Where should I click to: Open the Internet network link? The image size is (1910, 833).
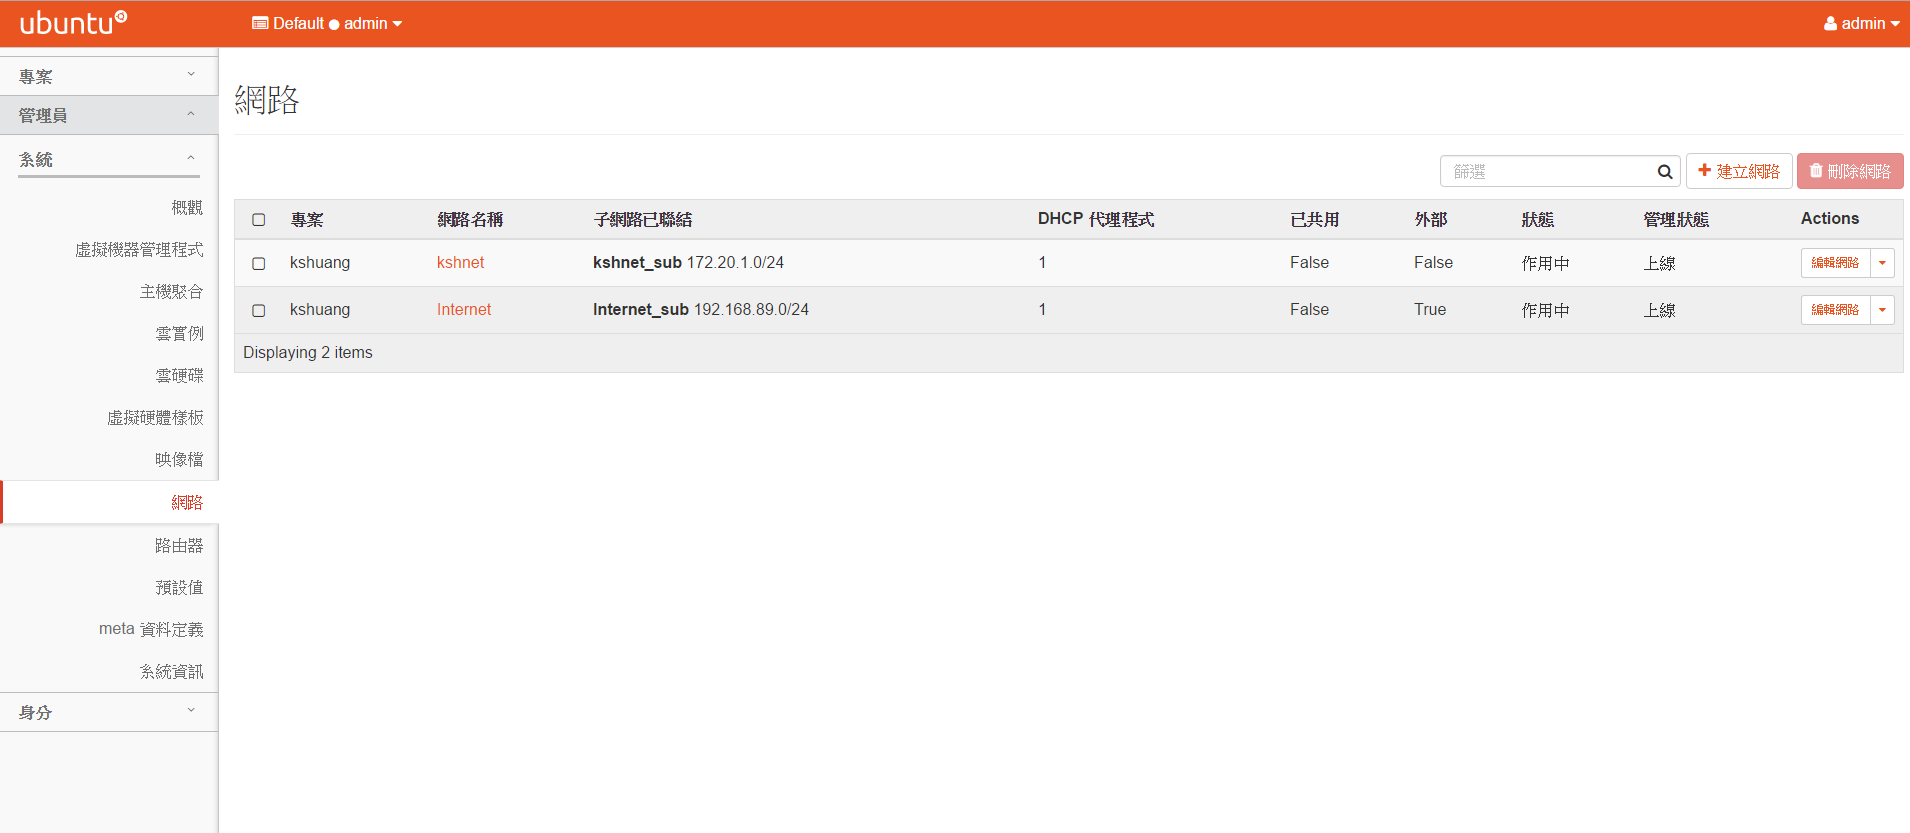[464, 309]
